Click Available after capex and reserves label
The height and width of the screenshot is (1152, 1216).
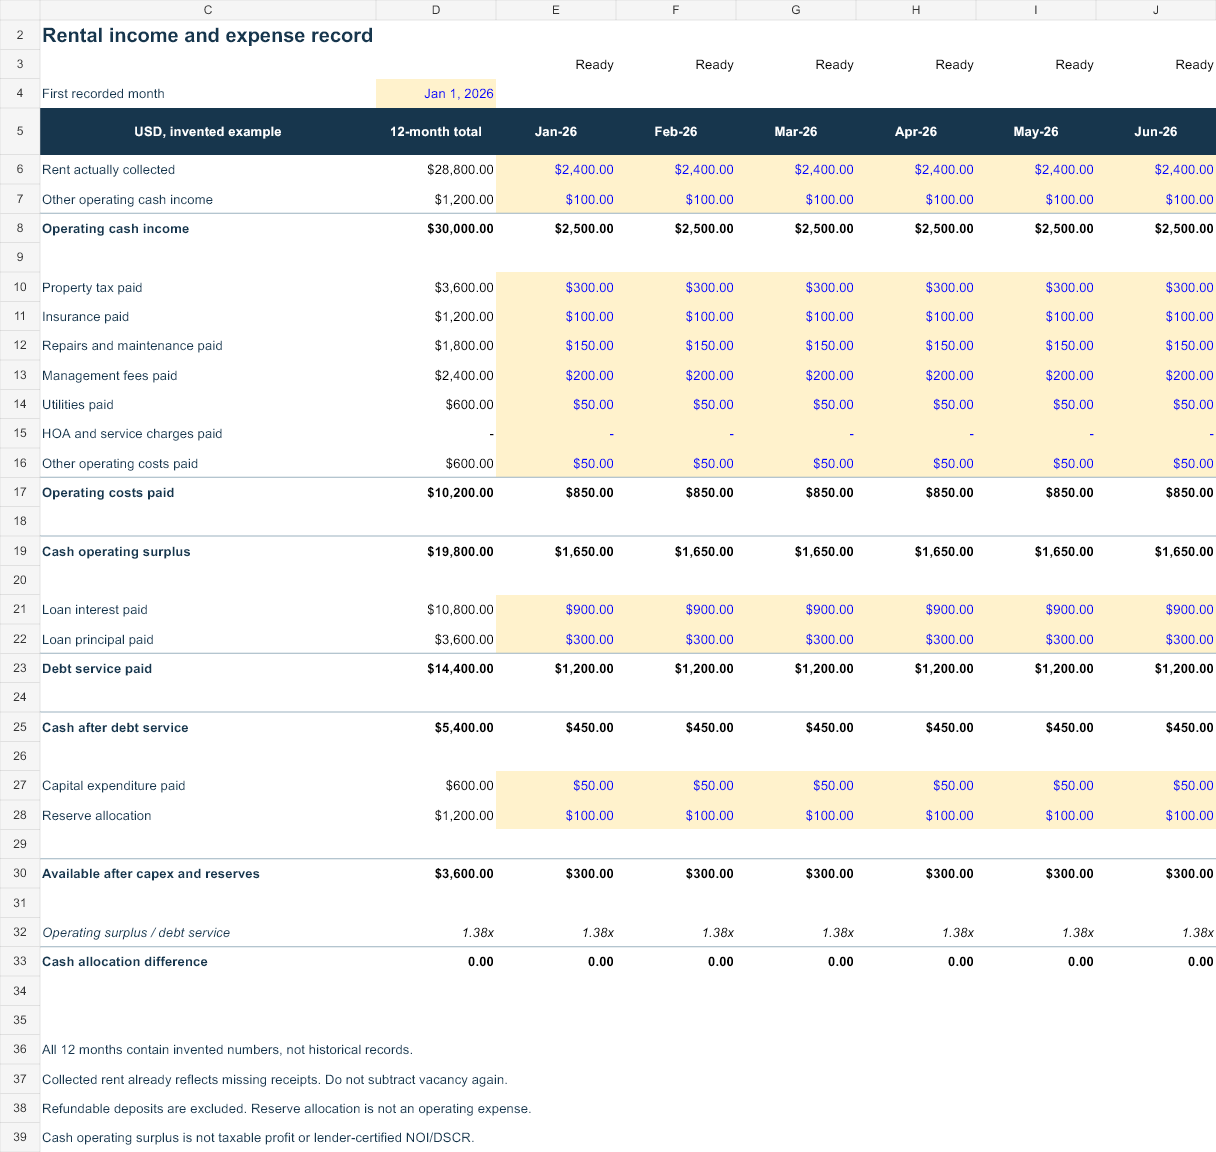[151, 874]
